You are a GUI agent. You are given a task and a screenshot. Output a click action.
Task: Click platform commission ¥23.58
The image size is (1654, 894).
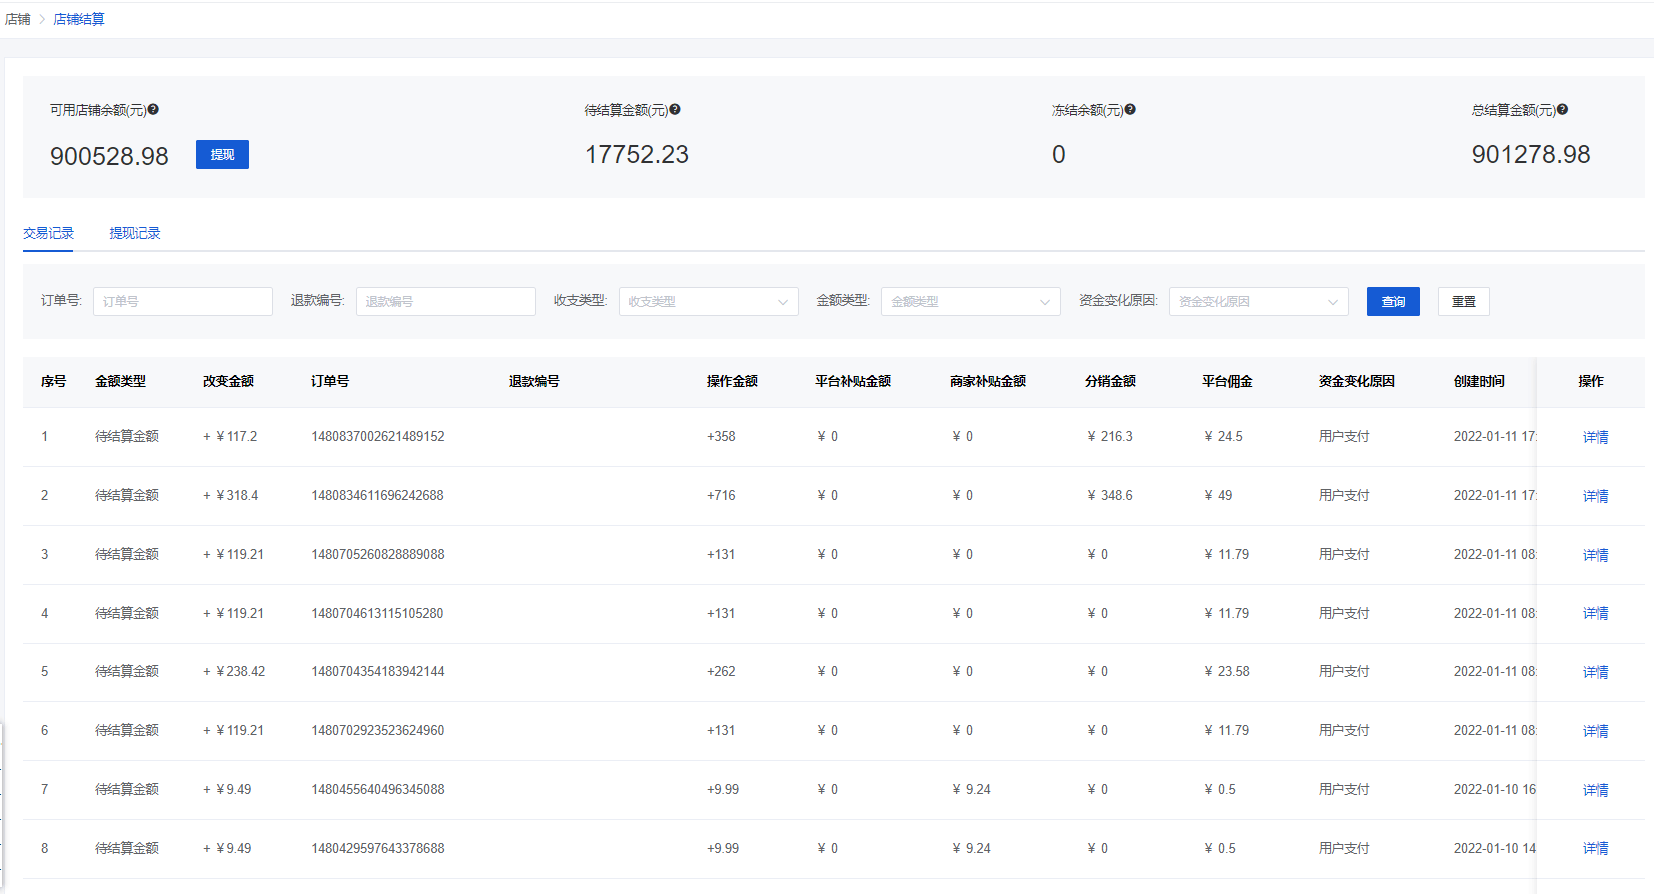(1227, 671)
